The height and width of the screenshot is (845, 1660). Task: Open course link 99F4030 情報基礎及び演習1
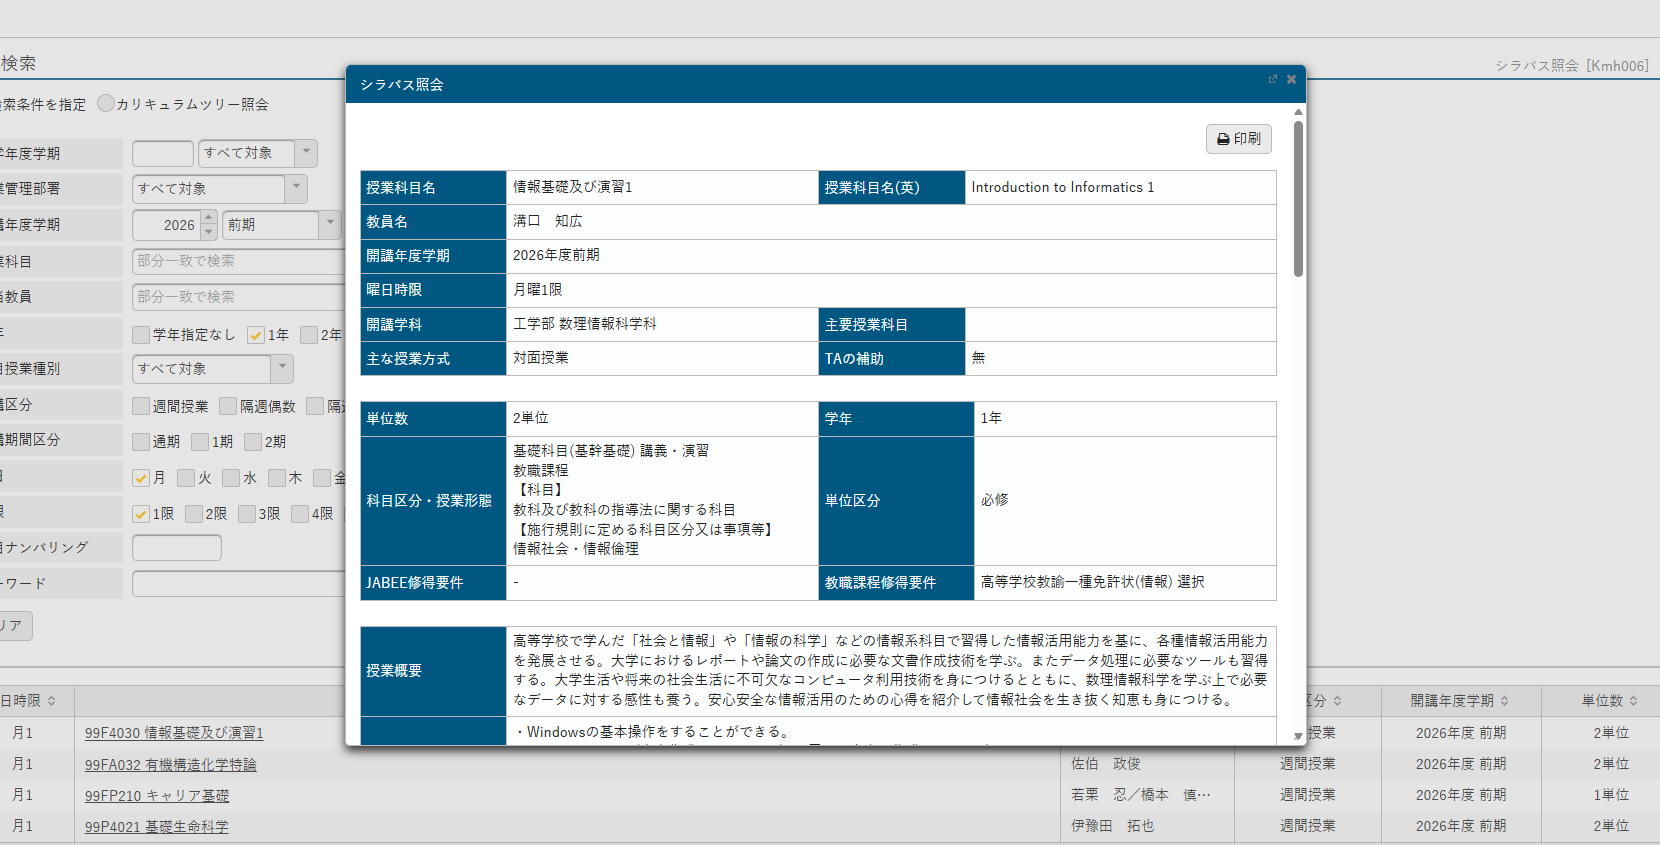pyautogui.click(x=174, y=733)
